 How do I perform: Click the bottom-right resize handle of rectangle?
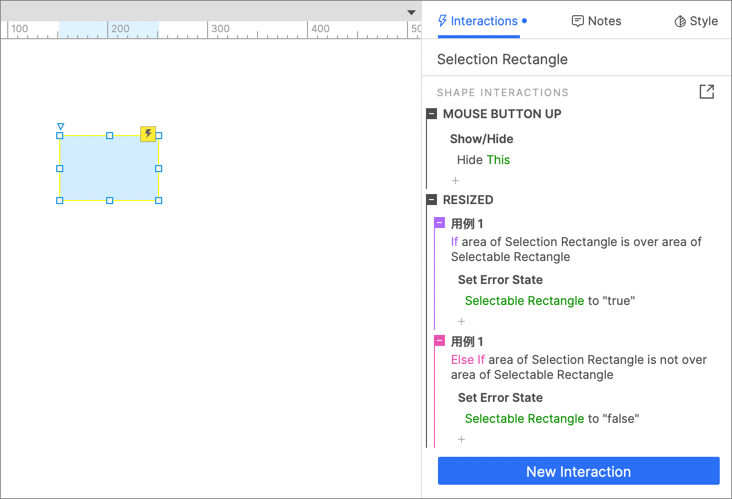(x=159, y=200)
